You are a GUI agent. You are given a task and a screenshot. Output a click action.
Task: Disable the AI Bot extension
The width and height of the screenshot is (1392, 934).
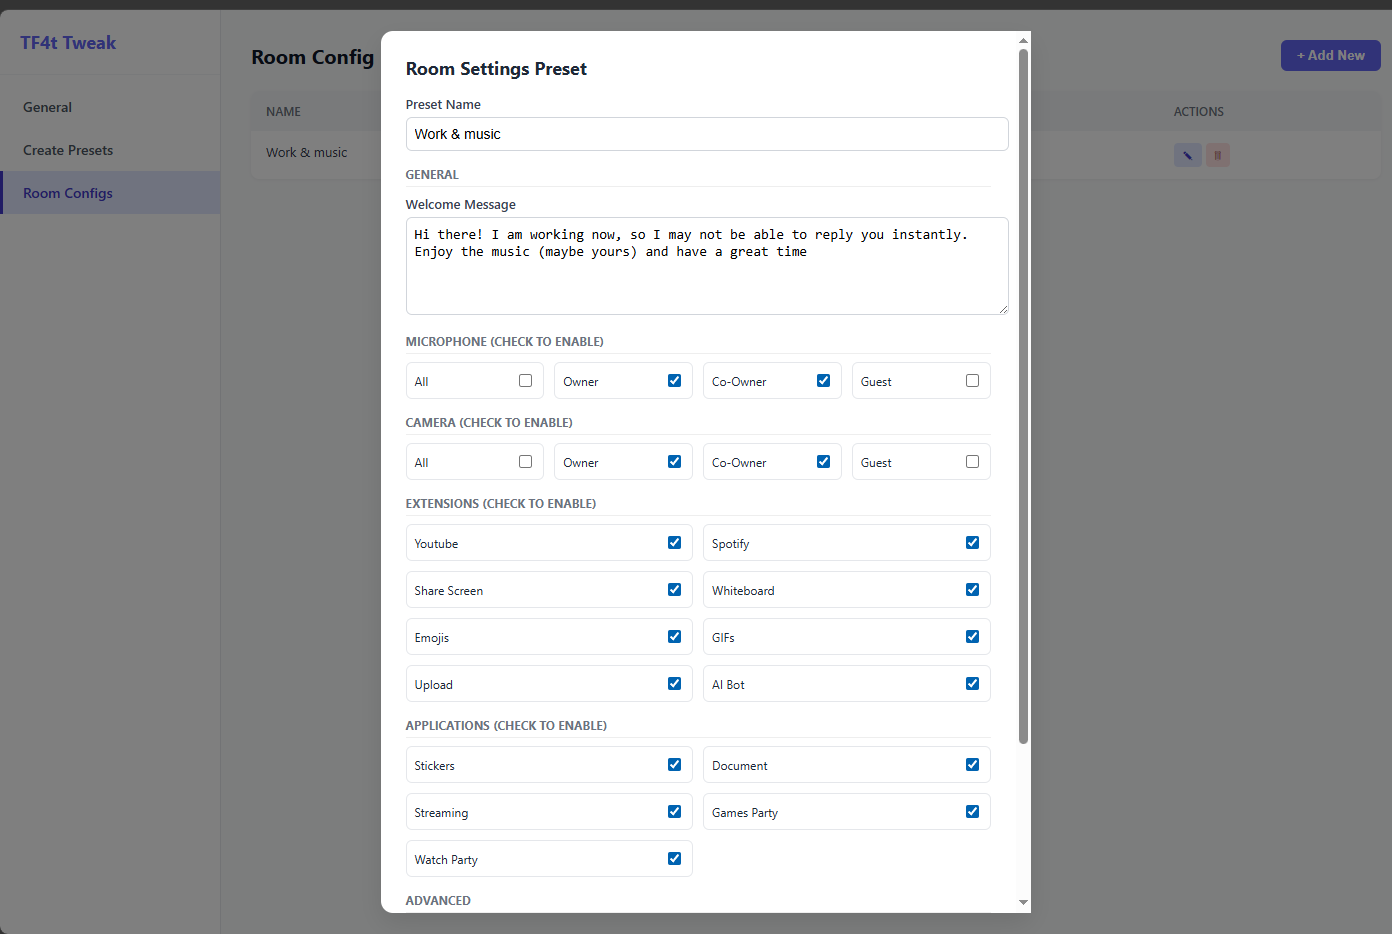tap(972, 684)
